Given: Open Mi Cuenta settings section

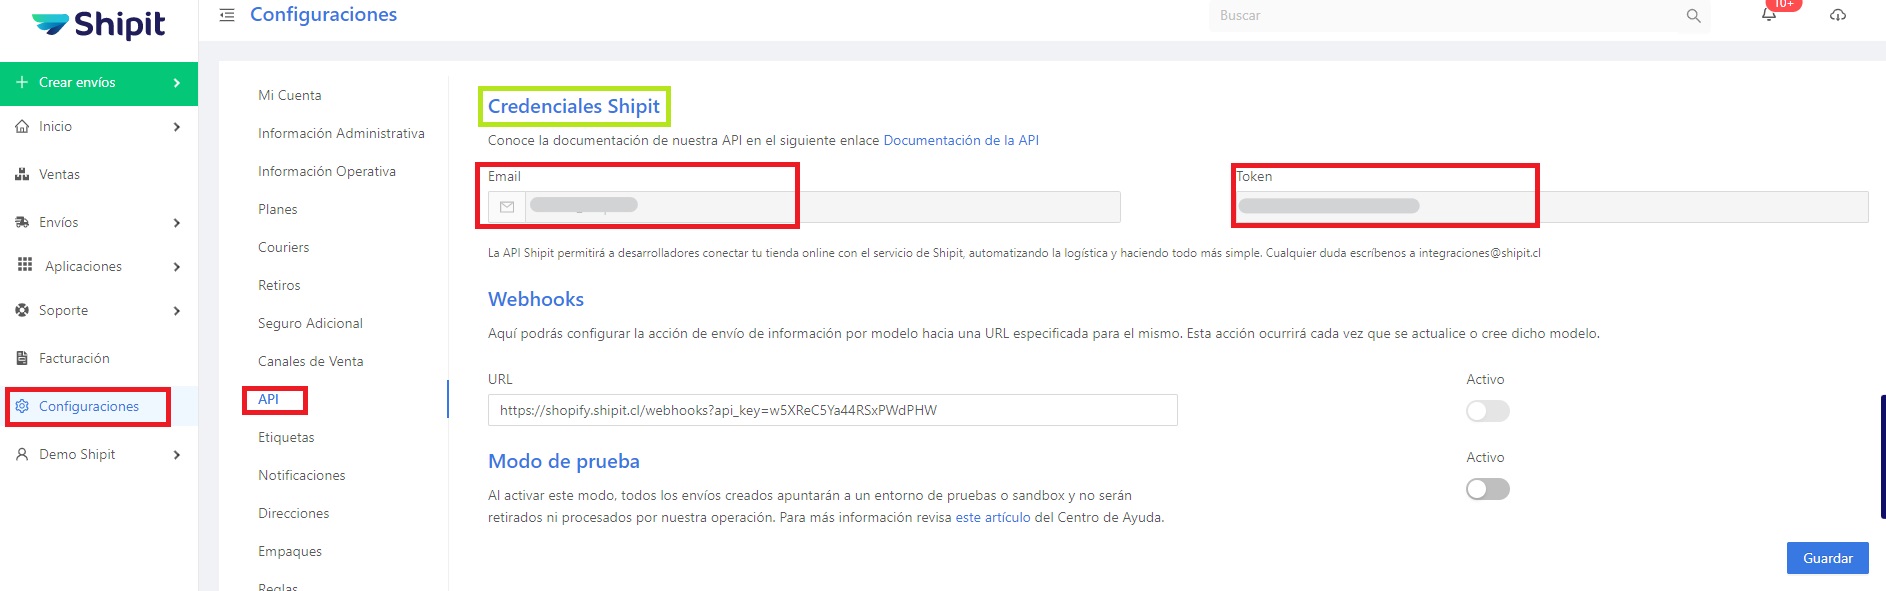Looking at the screenshot, I should tap(290, 95).
